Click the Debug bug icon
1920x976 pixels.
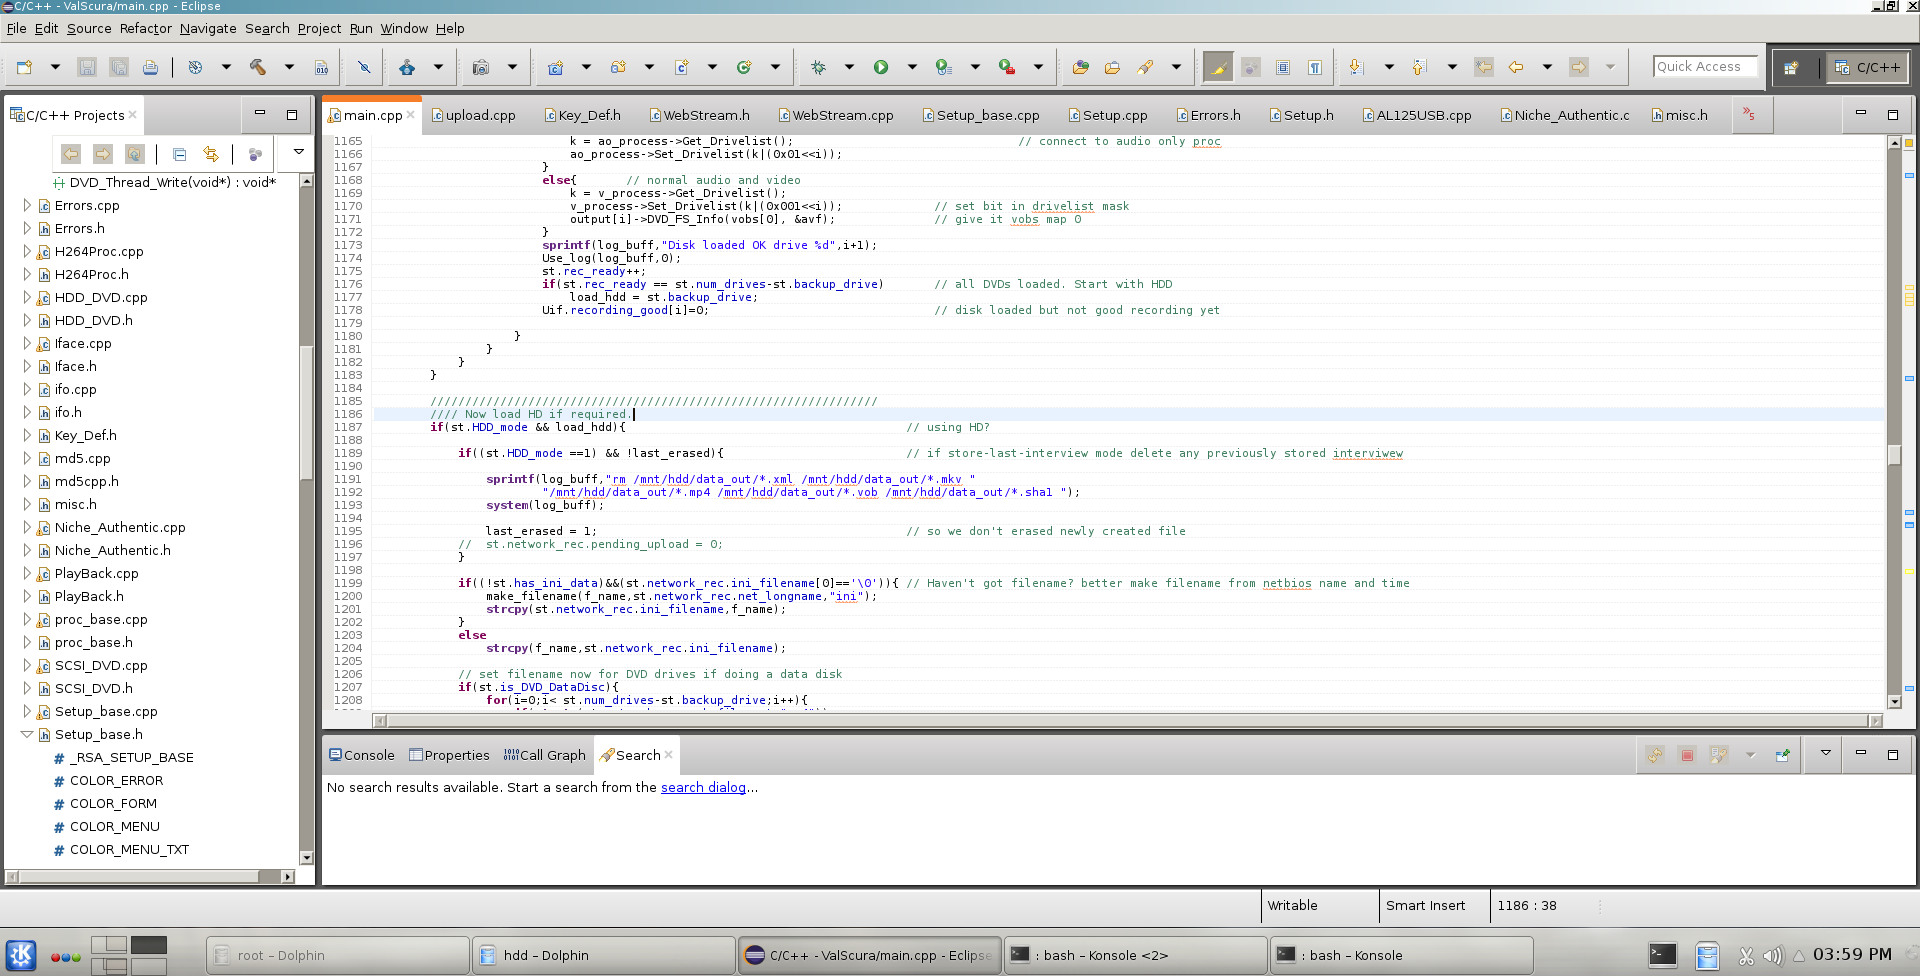[818, 67]
